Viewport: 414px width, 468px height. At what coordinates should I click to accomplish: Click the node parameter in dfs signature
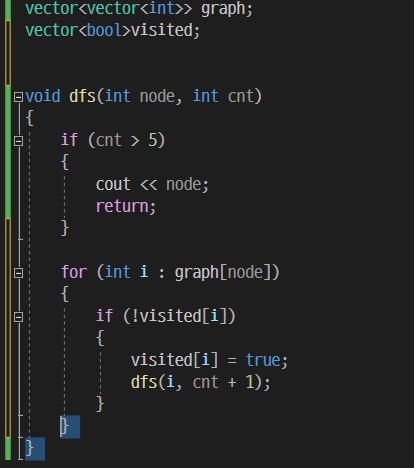157,96
